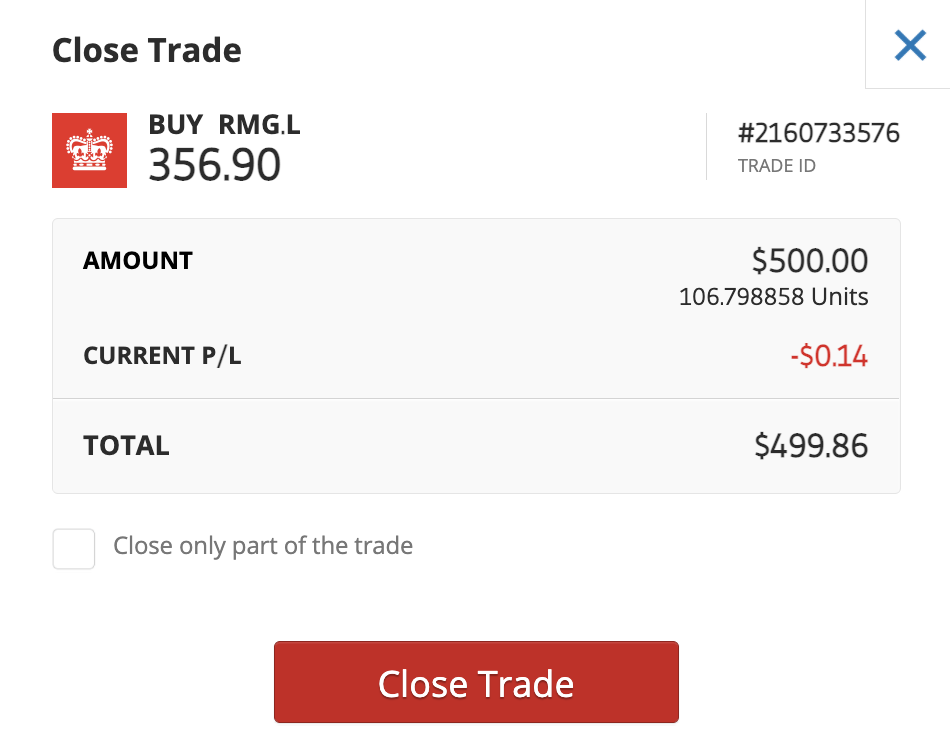Image resolution: width=950 pixels, height=738 pixels.
Task: Click the 356.90 price value
Action: (x=214, y=165)
